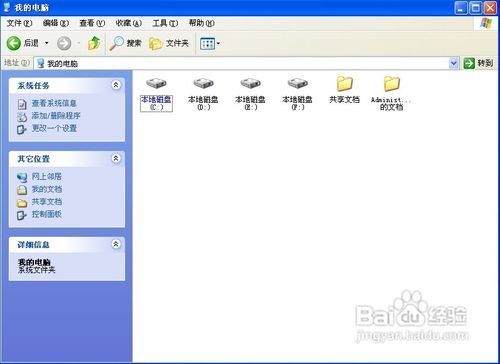The image size is (500, 364).
Task: Open the File (文件) menu
Action: (x=19, y=23)
